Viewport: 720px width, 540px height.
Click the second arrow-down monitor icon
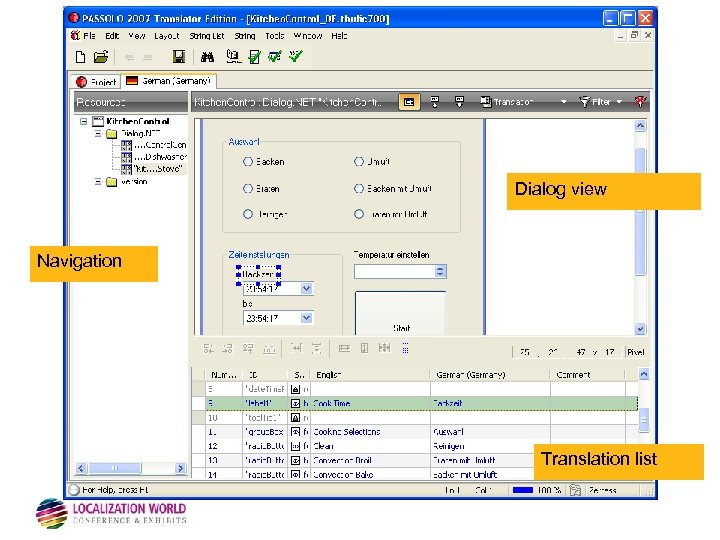[x=459, y=102]
